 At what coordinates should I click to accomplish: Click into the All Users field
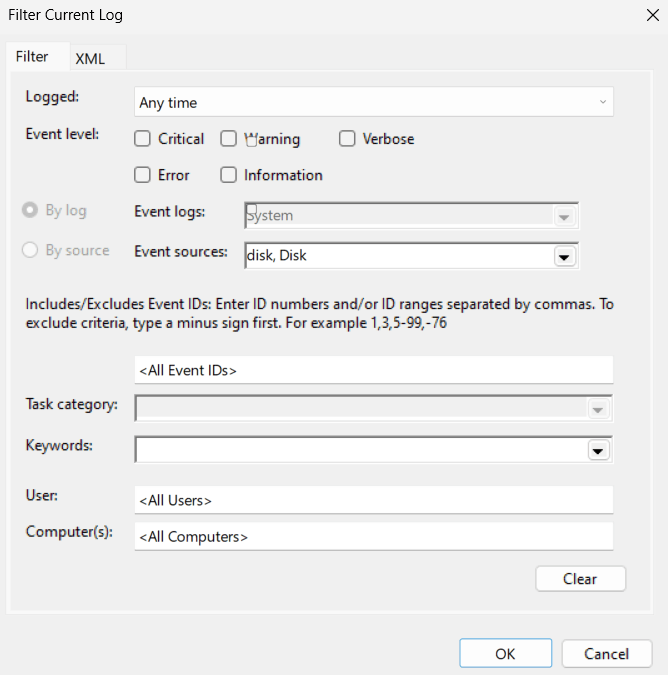tap(374, 500)
